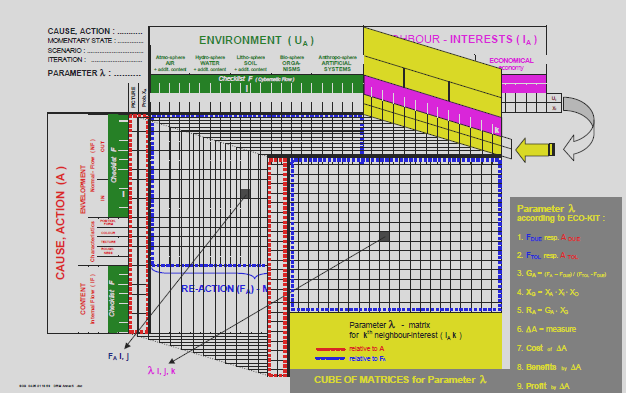Click the curved white return arrow
This screenshot has height=393, width=626.
[x=580, y=127]
